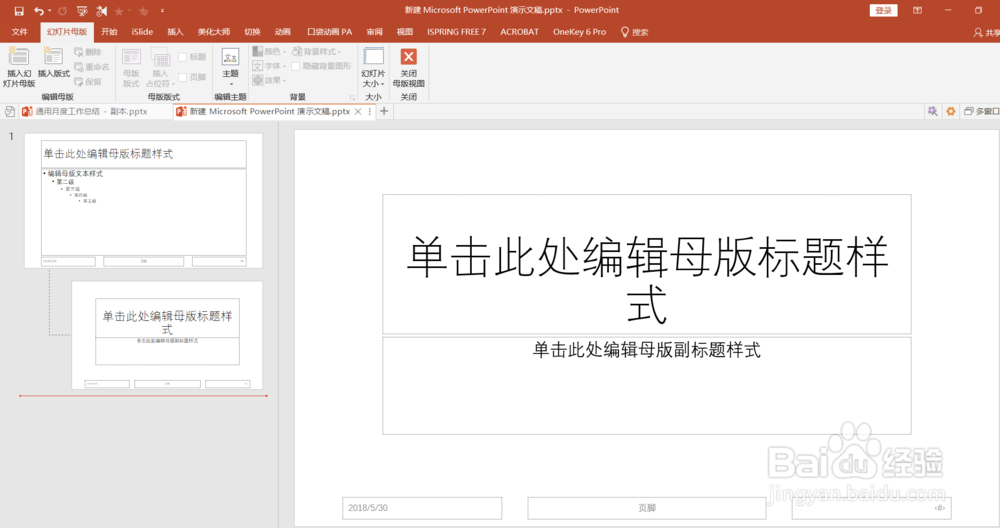The height and width of the screenshot is (528, 1000).
Task: Click the 登录 sign-in button
Action: [883, 10]
